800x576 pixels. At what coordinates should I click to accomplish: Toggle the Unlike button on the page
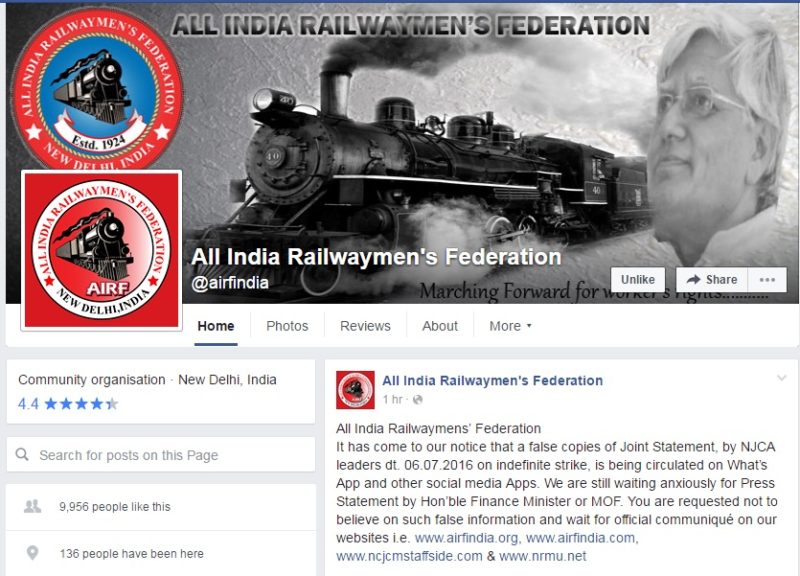point(638,280)
